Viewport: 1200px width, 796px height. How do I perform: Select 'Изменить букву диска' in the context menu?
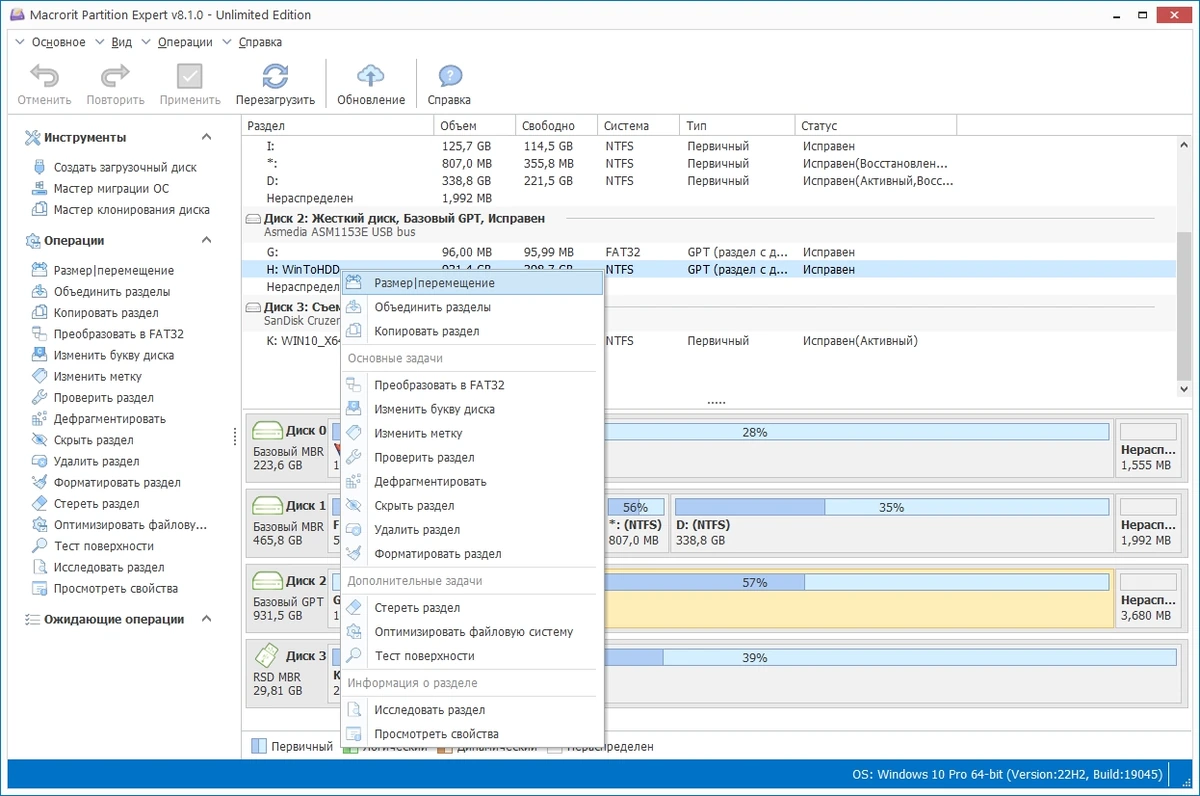pyautogui.click(x=472, y=409)
